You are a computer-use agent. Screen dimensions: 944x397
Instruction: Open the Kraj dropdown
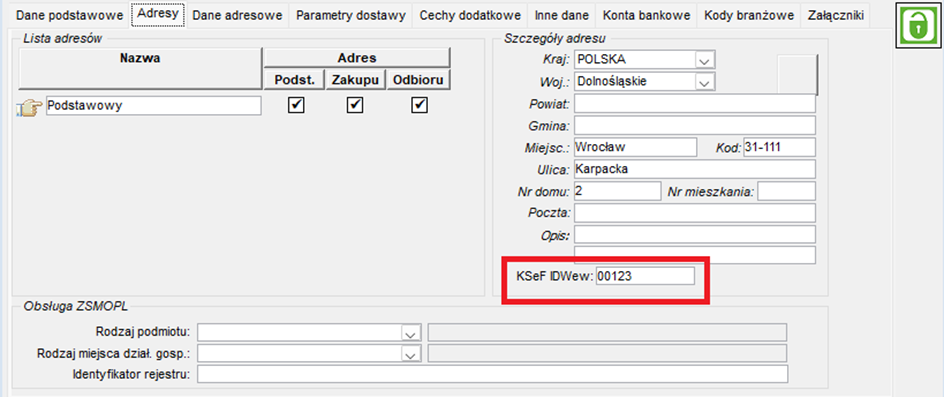[704, 60]
